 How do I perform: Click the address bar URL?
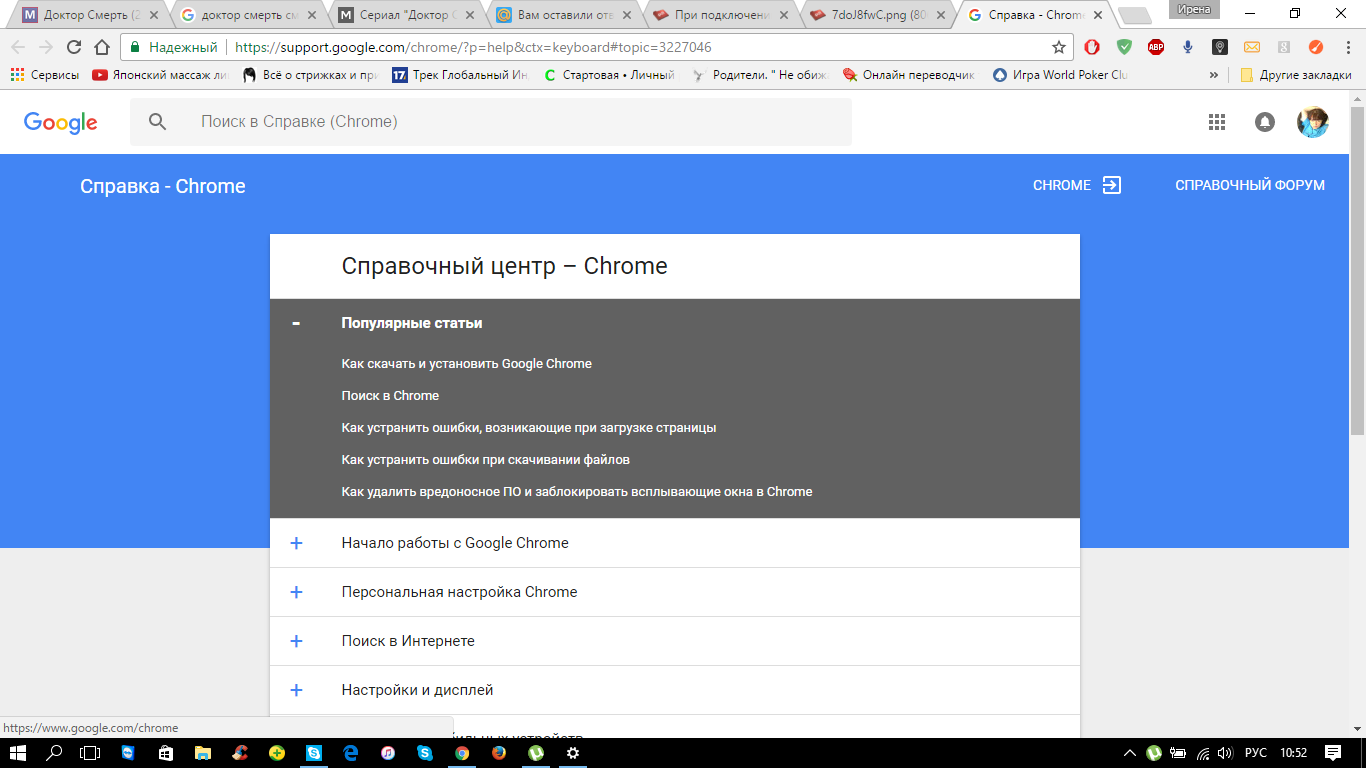coord(473,47)
